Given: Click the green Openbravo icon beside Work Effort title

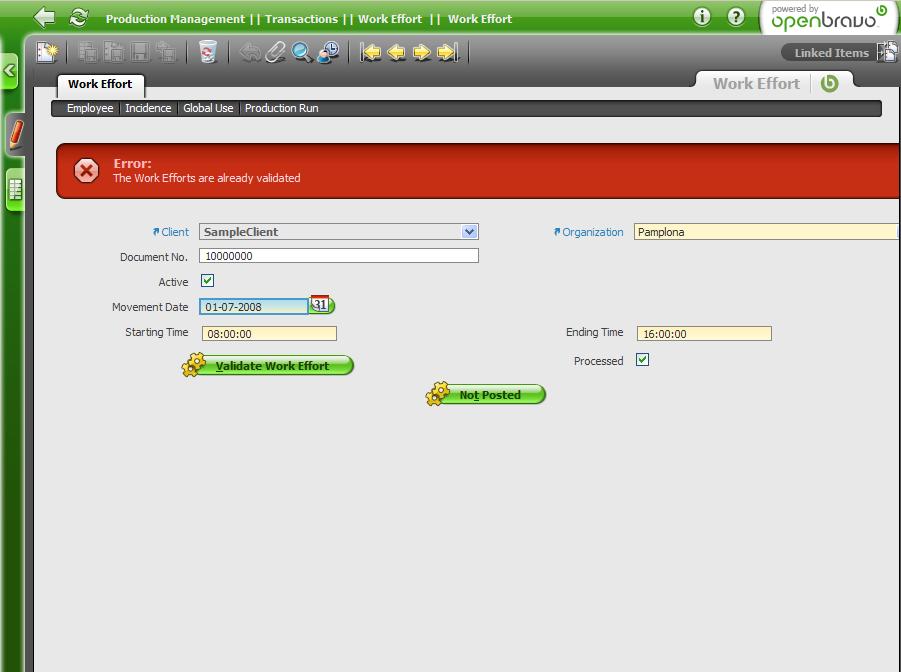Looking at the screenshot, I should coord(829,83).
